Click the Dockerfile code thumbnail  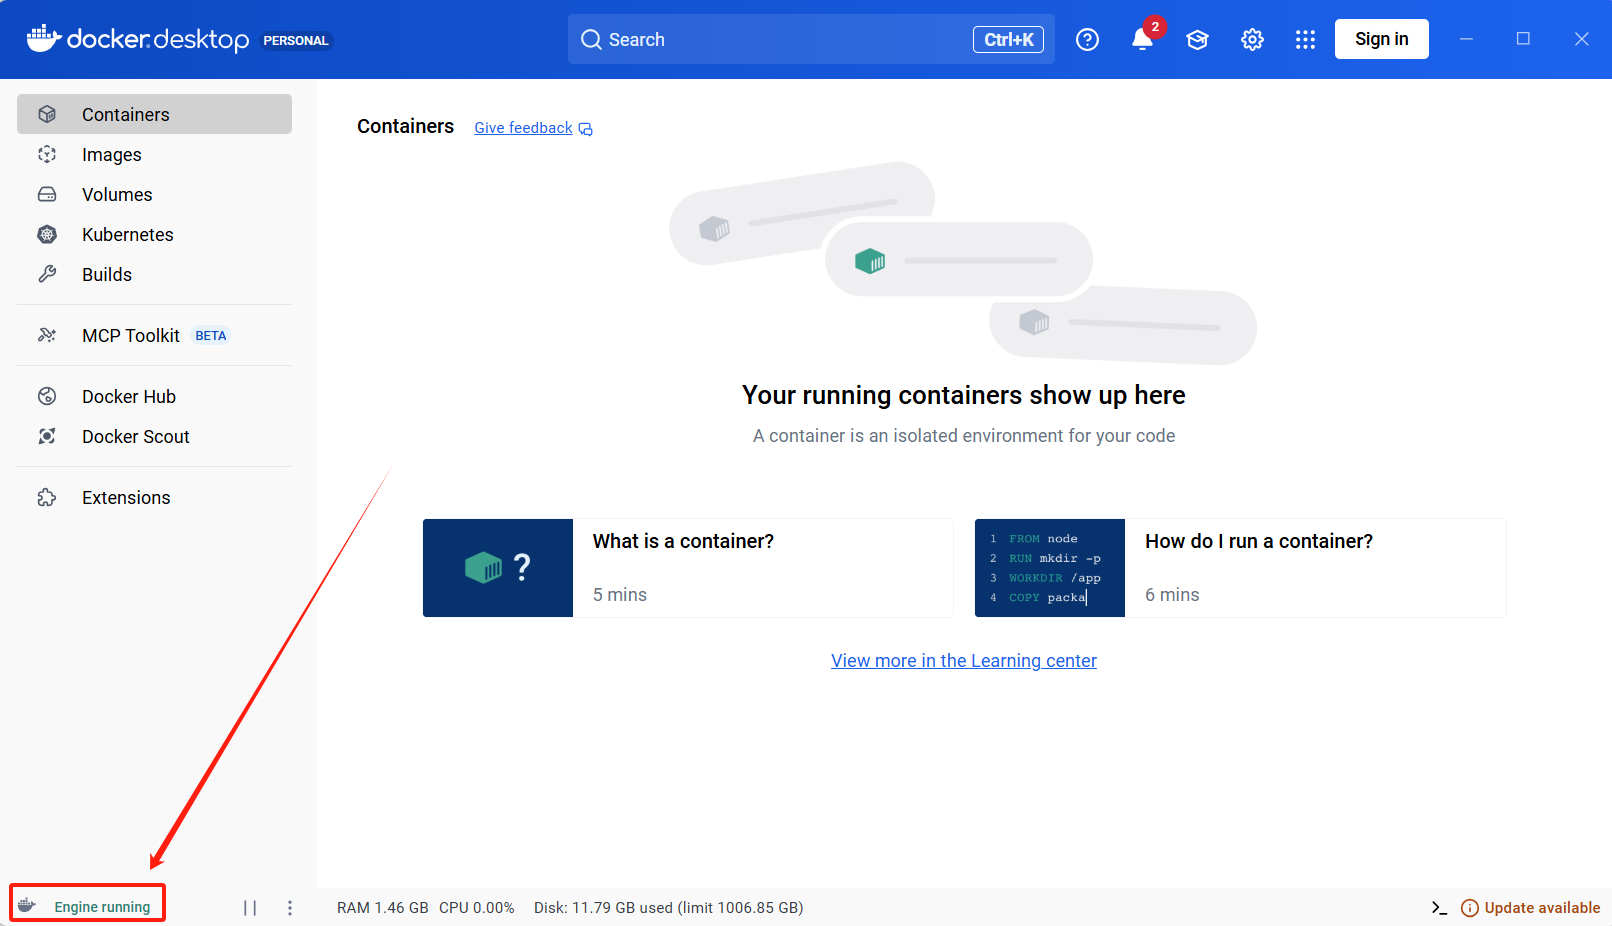pos(1050,568)
